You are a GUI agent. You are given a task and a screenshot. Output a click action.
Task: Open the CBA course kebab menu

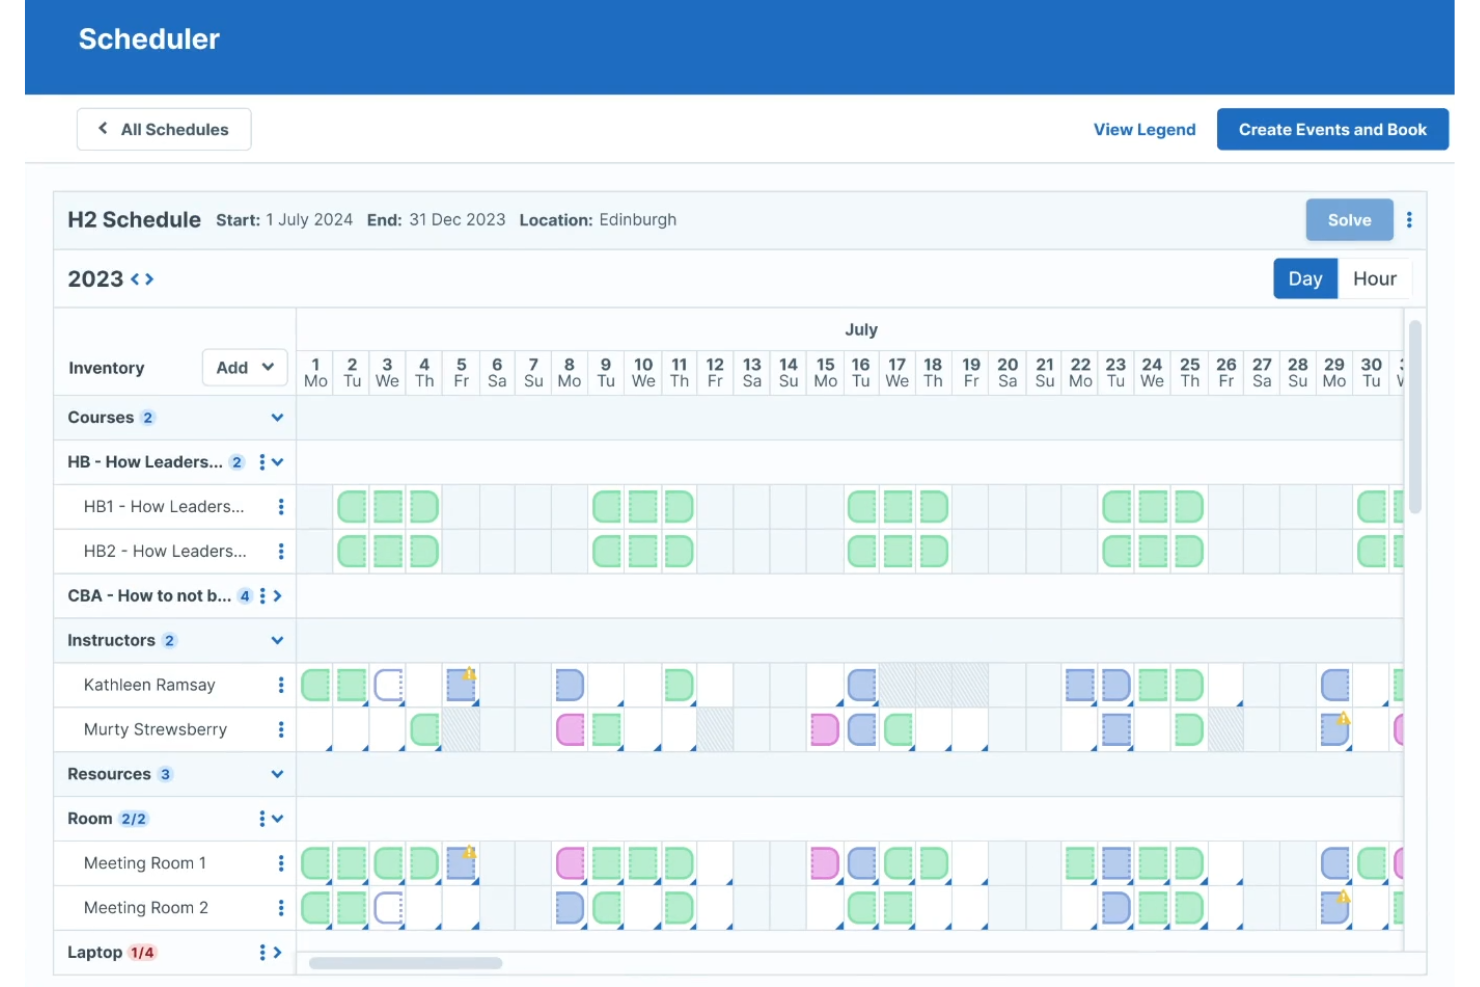point(262,595)
